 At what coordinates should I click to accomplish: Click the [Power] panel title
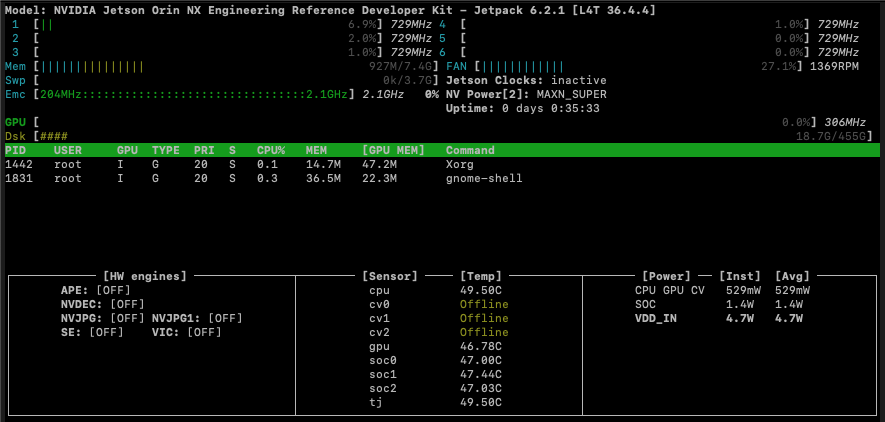coord(667,276)
